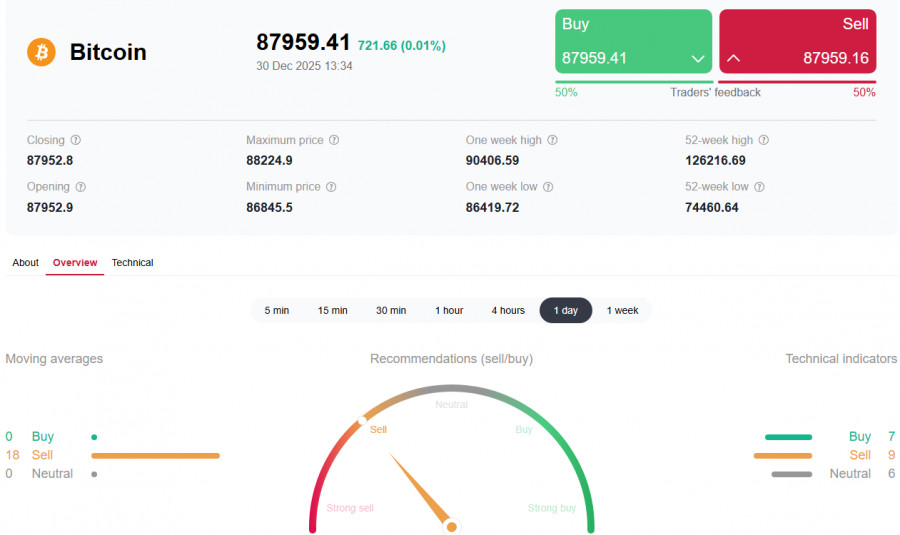
Task: Click the date 30 Dec 2025 13:34
Action: pos(304,66)
